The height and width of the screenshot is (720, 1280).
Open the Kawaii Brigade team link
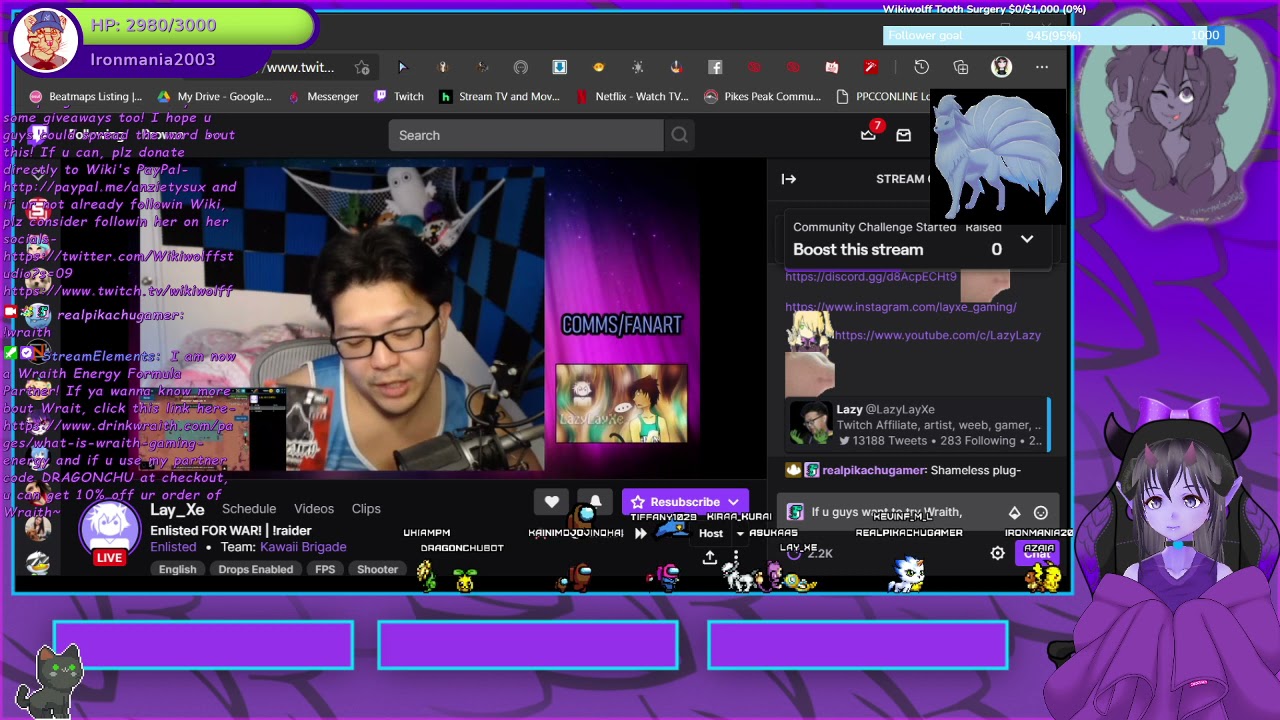[x=303, y=547]
